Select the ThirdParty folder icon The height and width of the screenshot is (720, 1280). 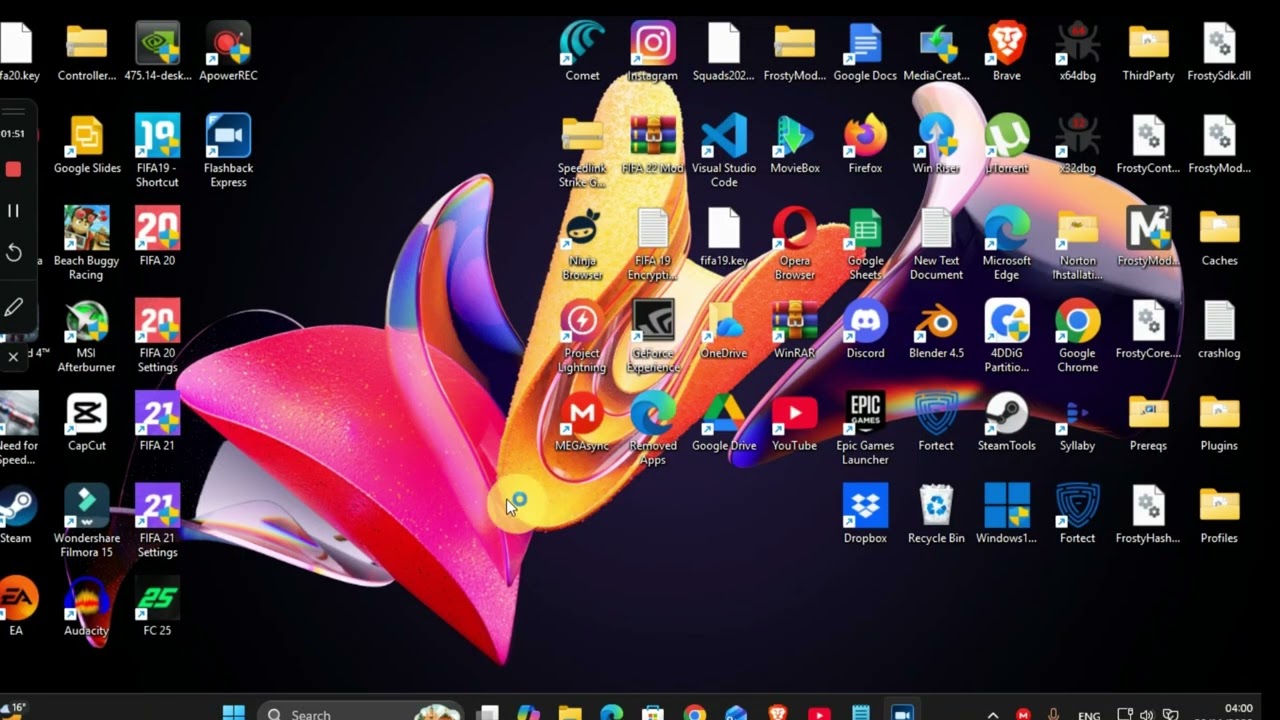[x=1148, y=53]
